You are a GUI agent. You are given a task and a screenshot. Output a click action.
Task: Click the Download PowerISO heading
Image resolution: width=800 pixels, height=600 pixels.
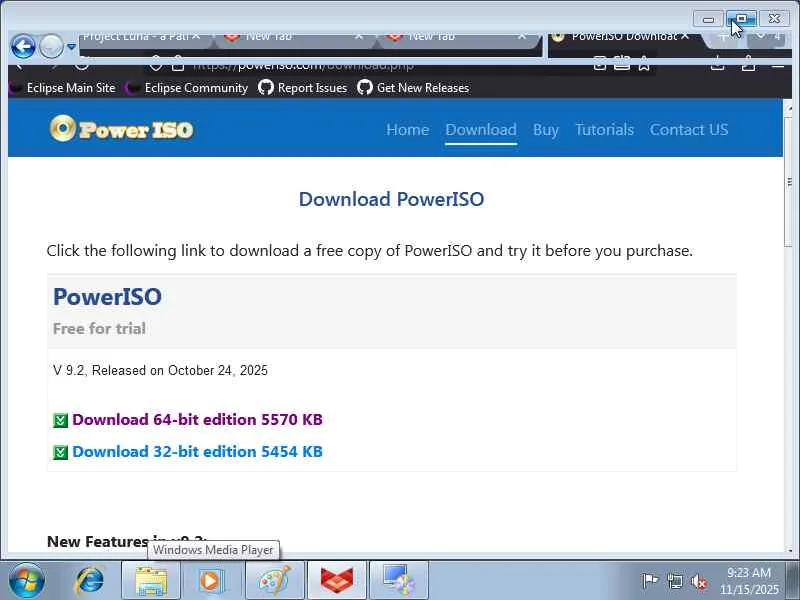pos(391,199)
